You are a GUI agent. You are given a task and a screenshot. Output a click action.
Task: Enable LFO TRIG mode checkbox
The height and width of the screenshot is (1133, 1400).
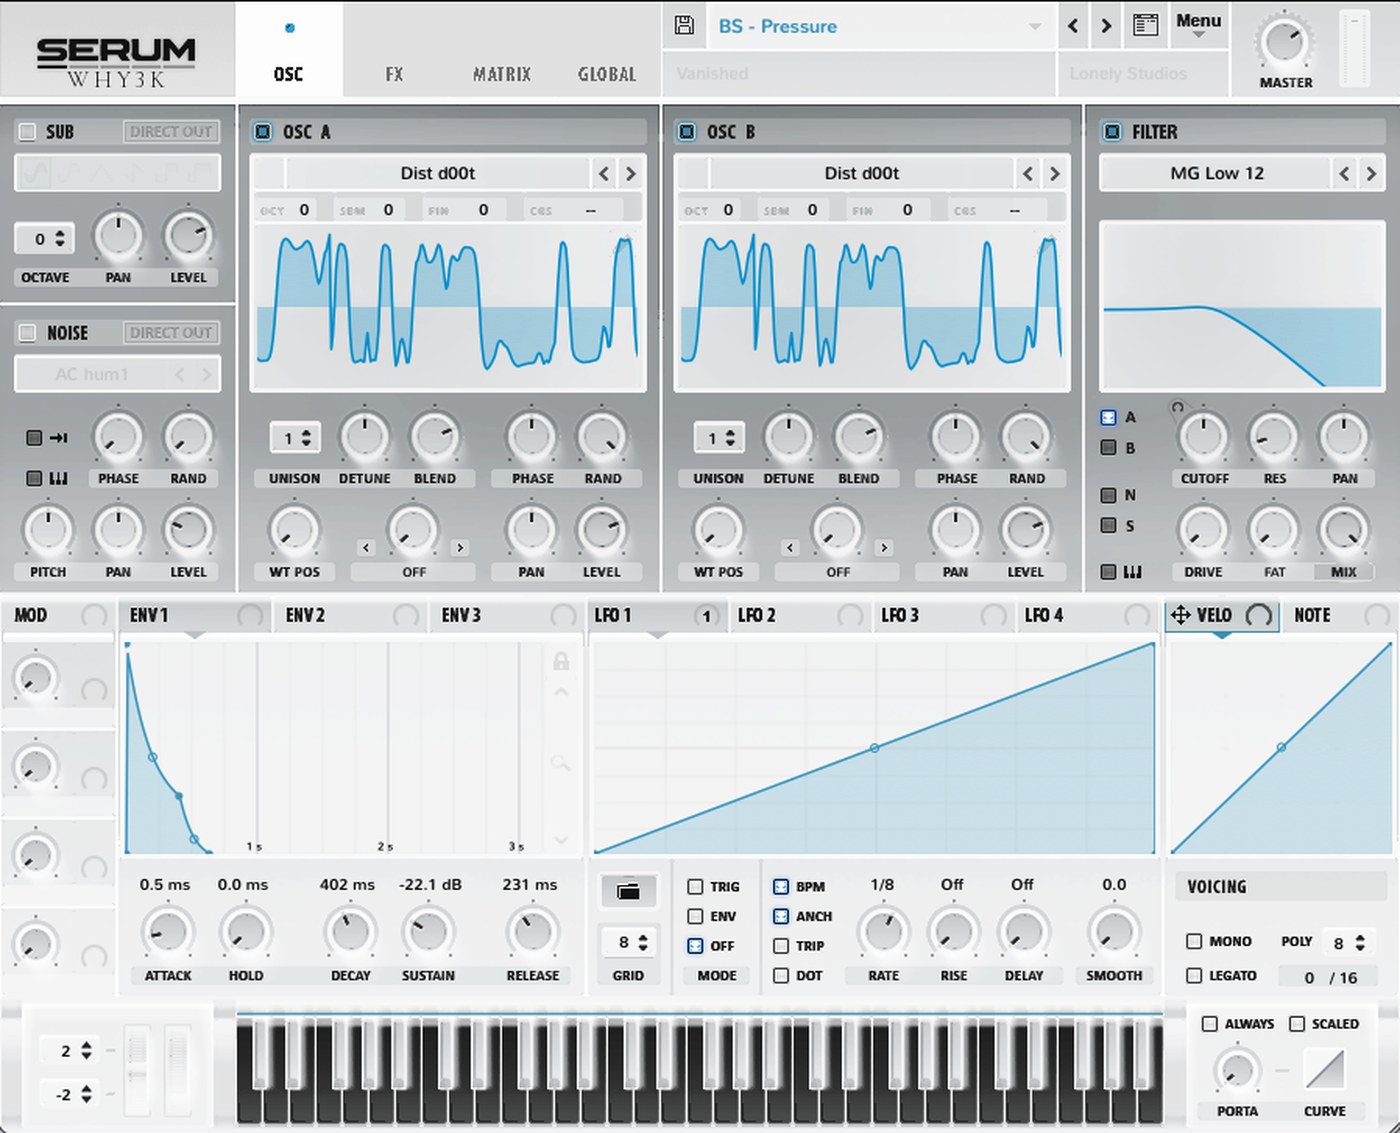pos(695,887)
